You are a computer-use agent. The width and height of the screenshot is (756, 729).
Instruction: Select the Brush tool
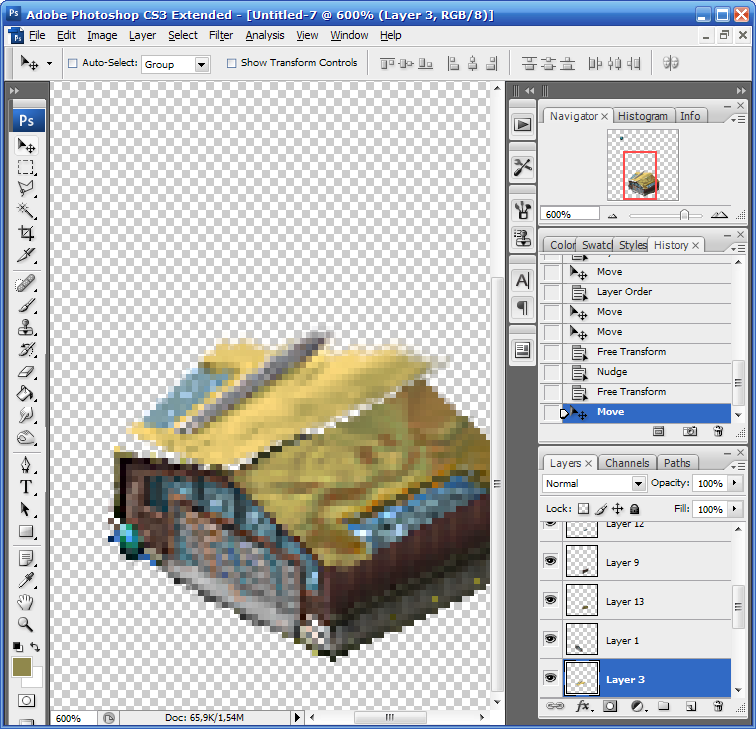pos(26,305)
